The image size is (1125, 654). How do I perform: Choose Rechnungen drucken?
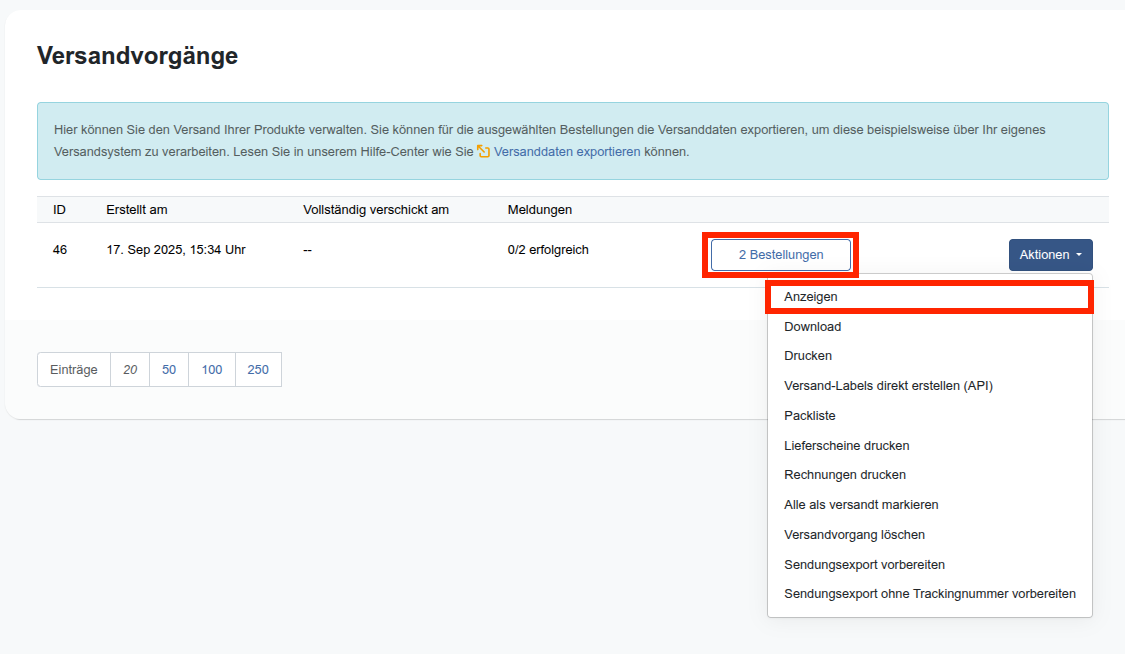[x=930, y=475]
